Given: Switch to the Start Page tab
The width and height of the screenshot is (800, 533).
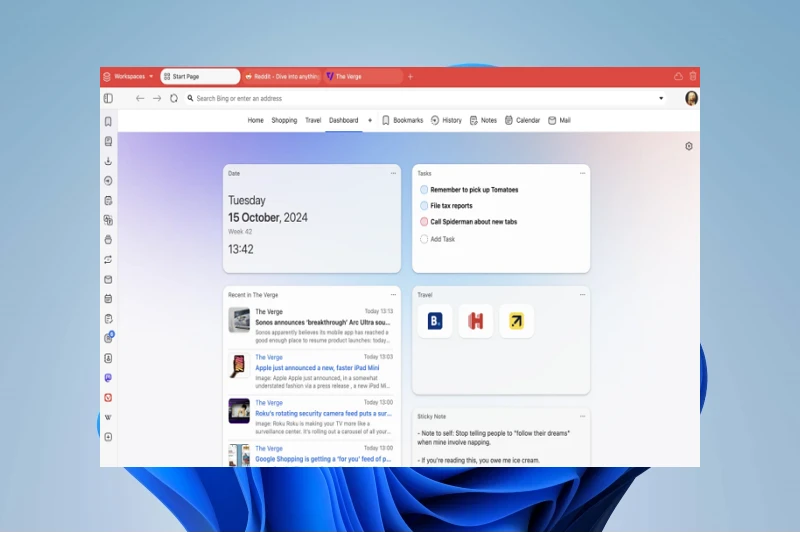Looking at the screenshot, I should click(x=200, y=77).
